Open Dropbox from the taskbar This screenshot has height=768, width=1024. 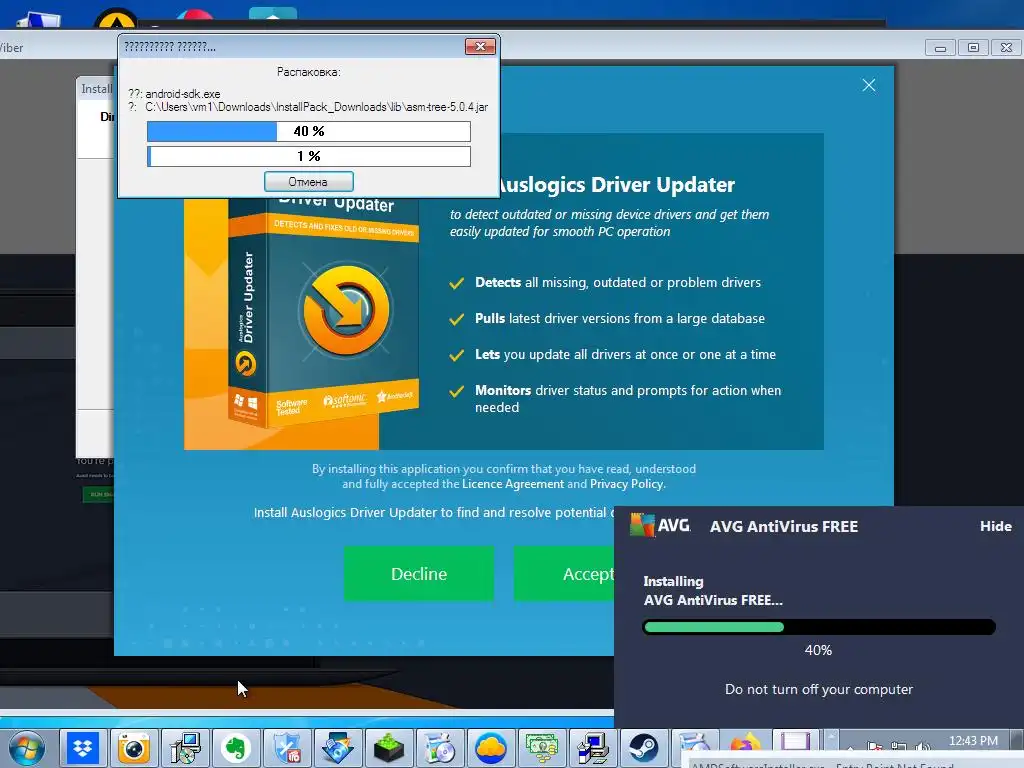(83, 748)
